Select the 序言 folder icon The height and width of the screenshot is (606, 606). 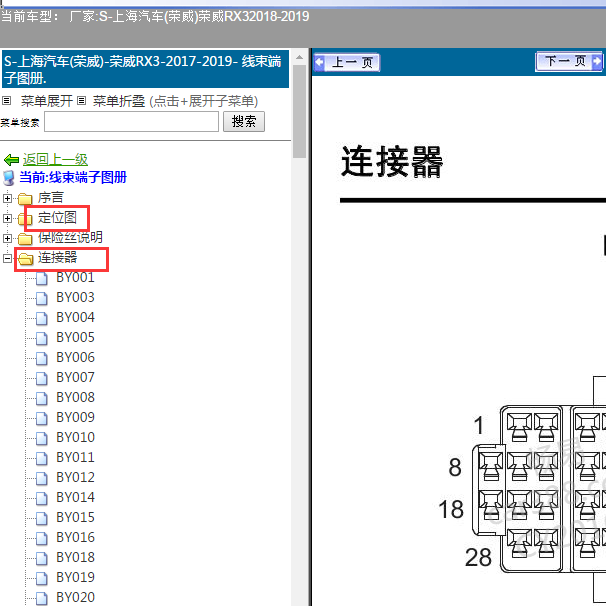point(25,199)
